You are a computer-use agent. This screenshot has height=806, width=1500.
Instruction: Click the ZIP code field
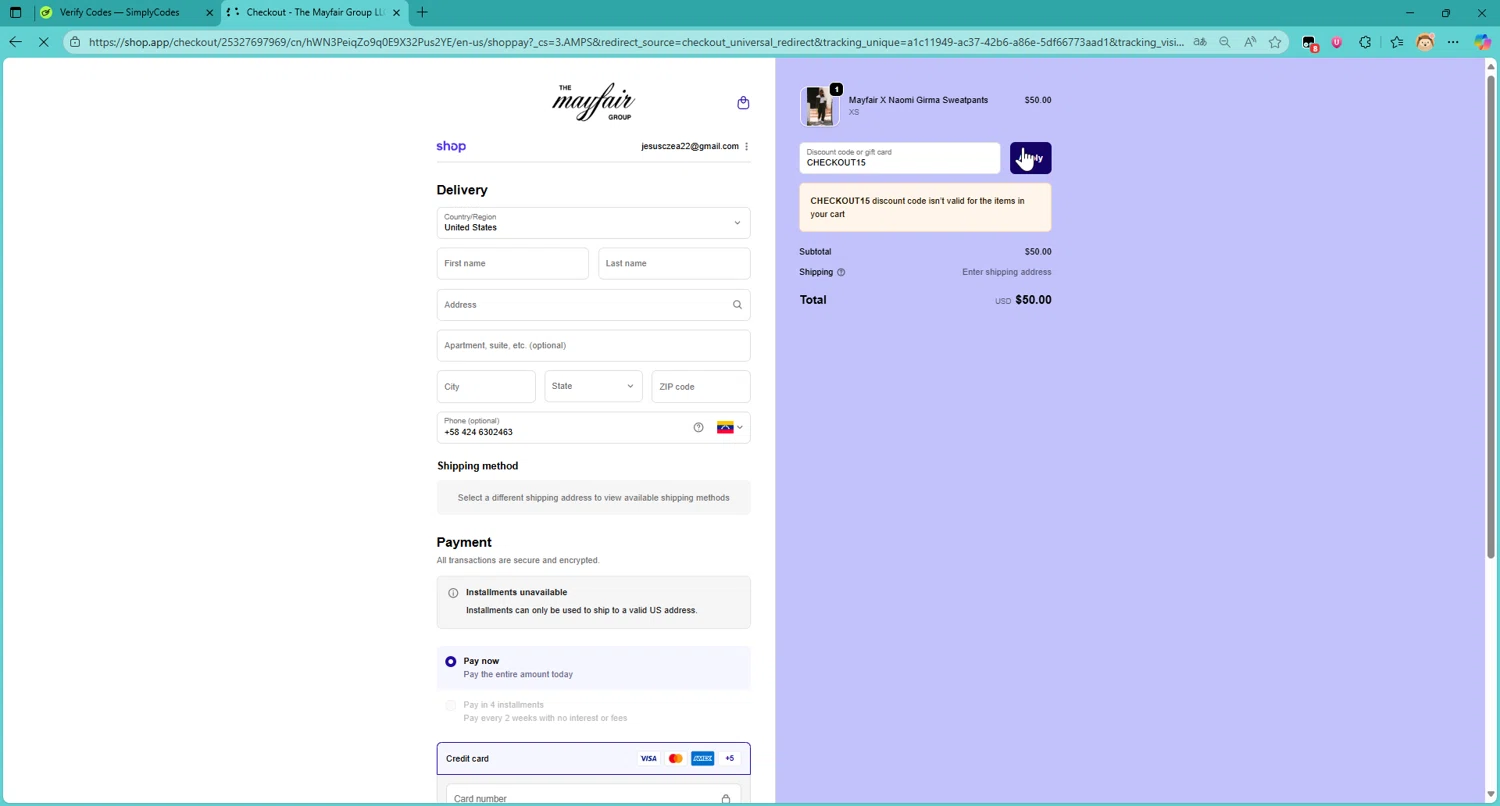pos(701,386)
